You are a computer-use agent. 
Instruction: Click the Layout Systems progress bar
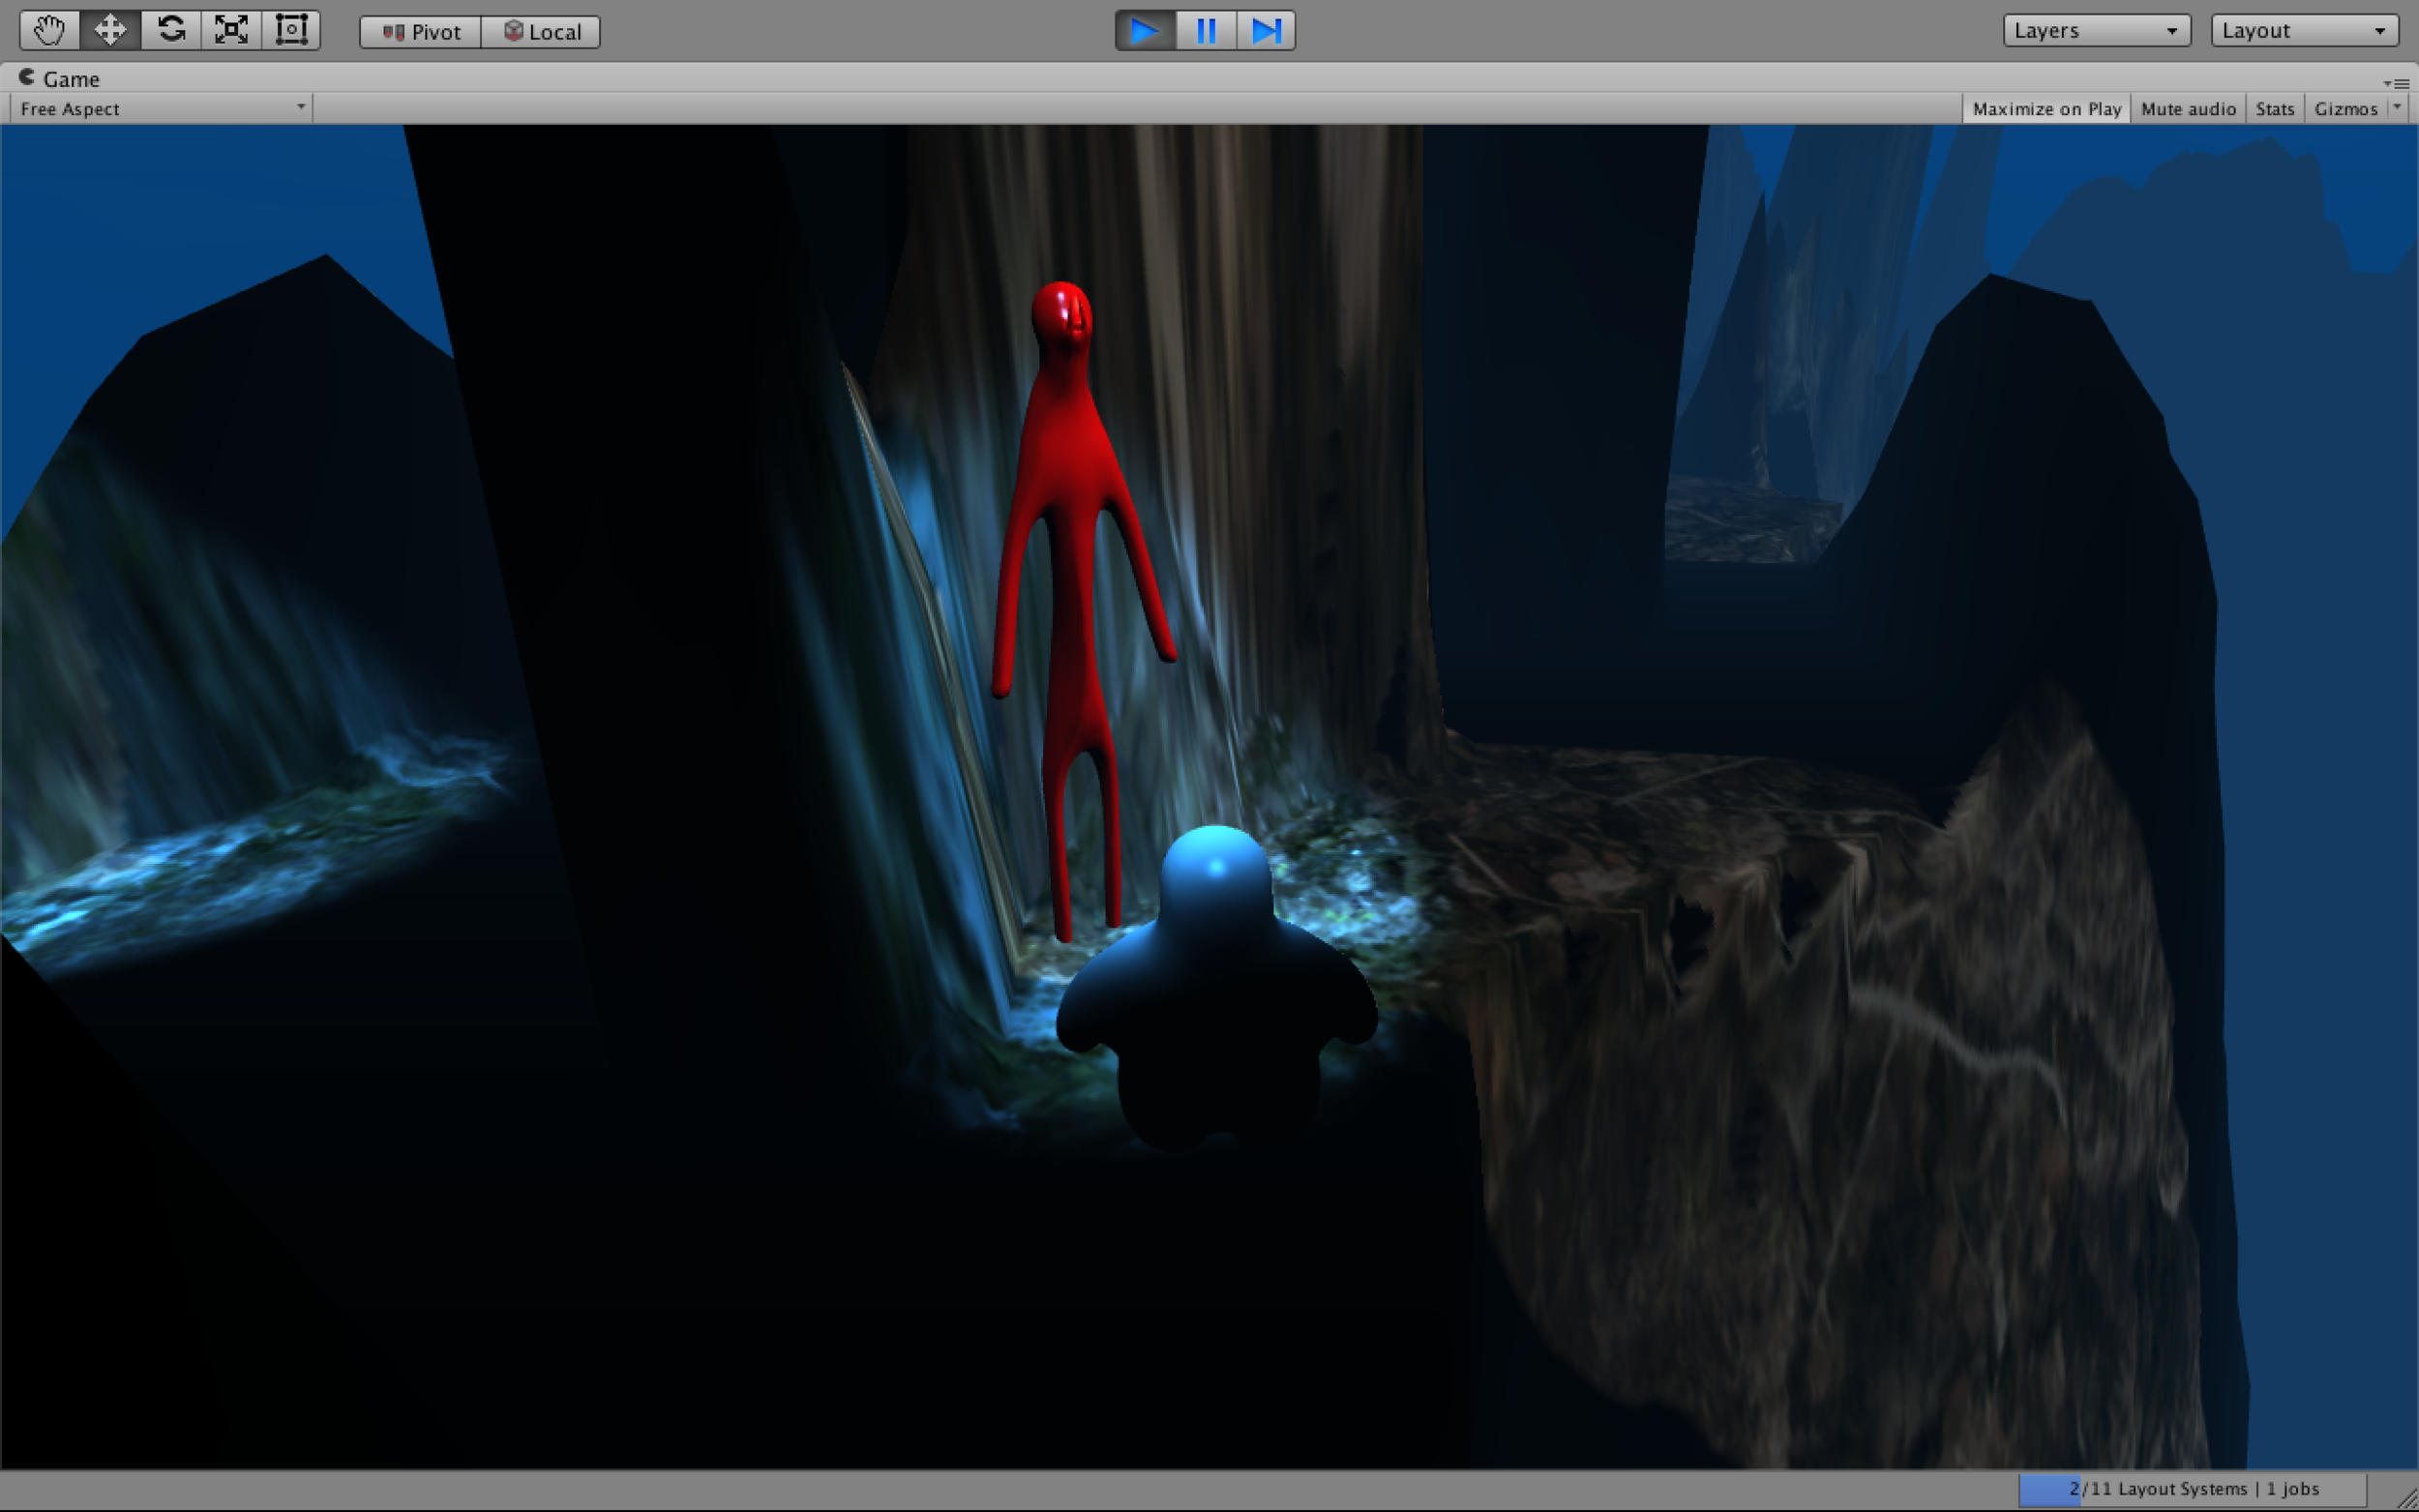(x=2192, y=1489)
